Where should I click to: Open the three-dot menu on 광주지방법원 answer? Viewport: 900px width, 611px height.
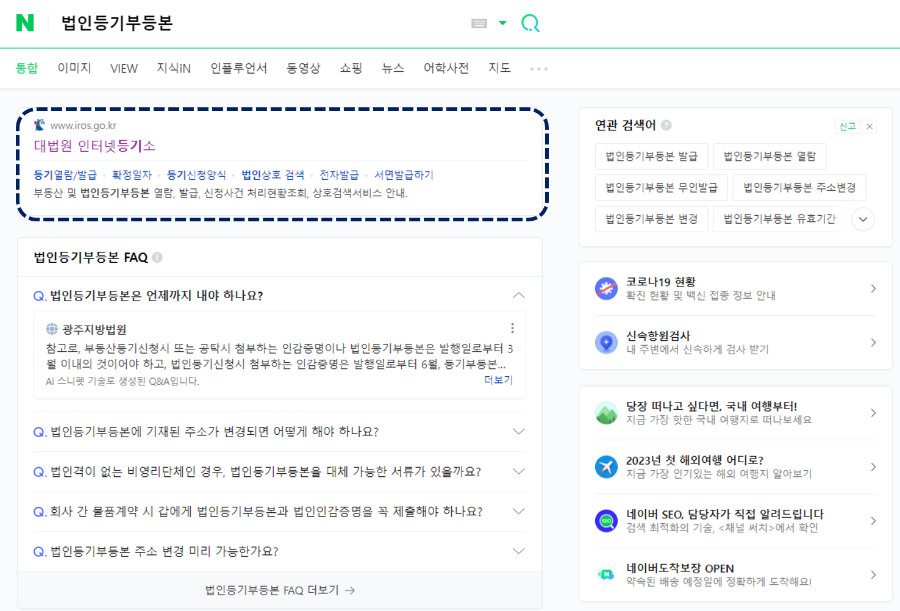512,328
